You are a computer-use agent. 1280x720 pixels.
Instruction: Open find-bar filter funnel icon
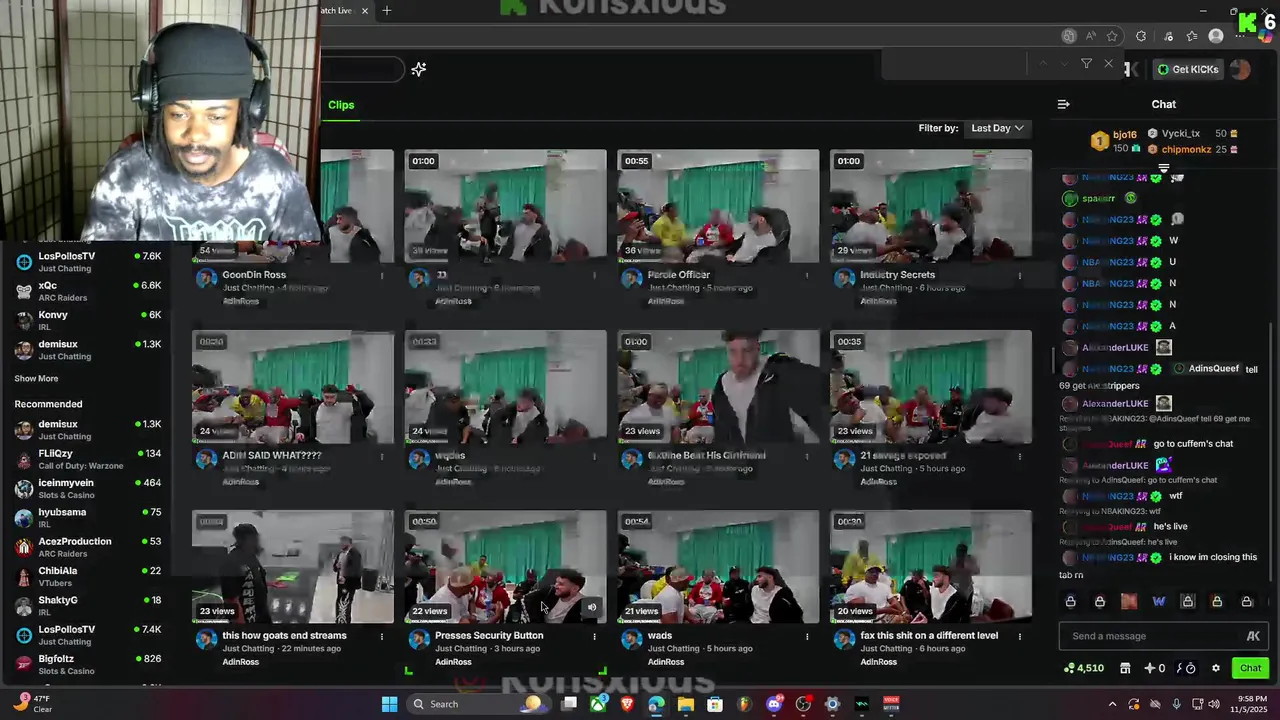pyautogui.click(x=1086, y=64)
